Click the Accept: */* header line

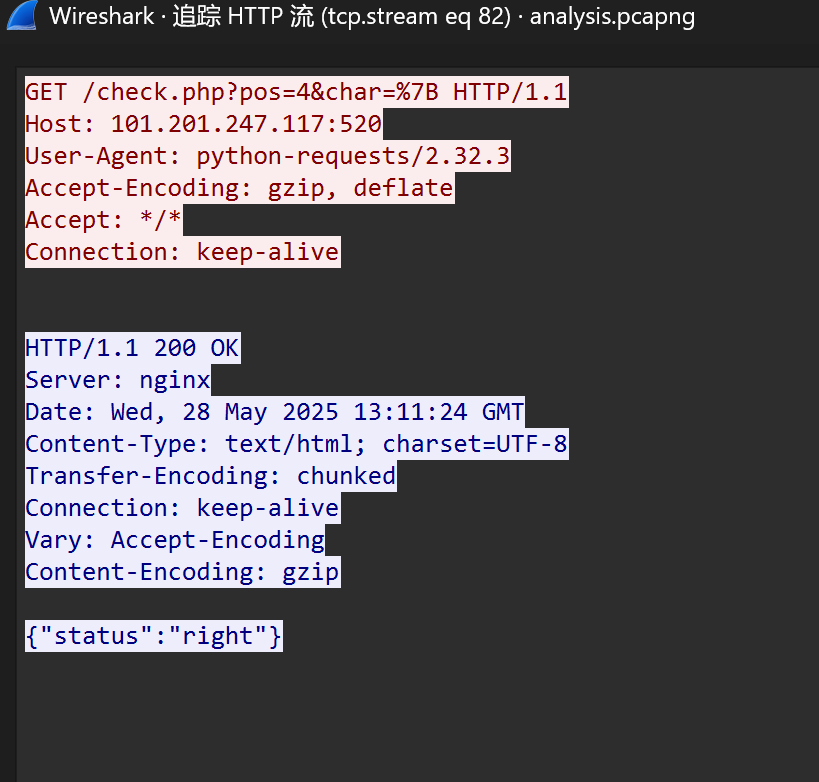pyautogui.click(x=104, y=220)
